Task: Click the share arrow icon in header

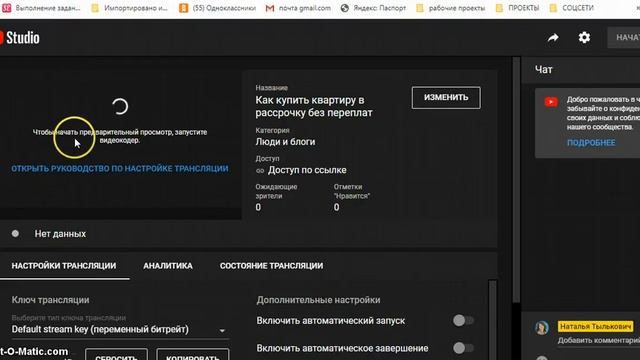Action: pos(553,38)
